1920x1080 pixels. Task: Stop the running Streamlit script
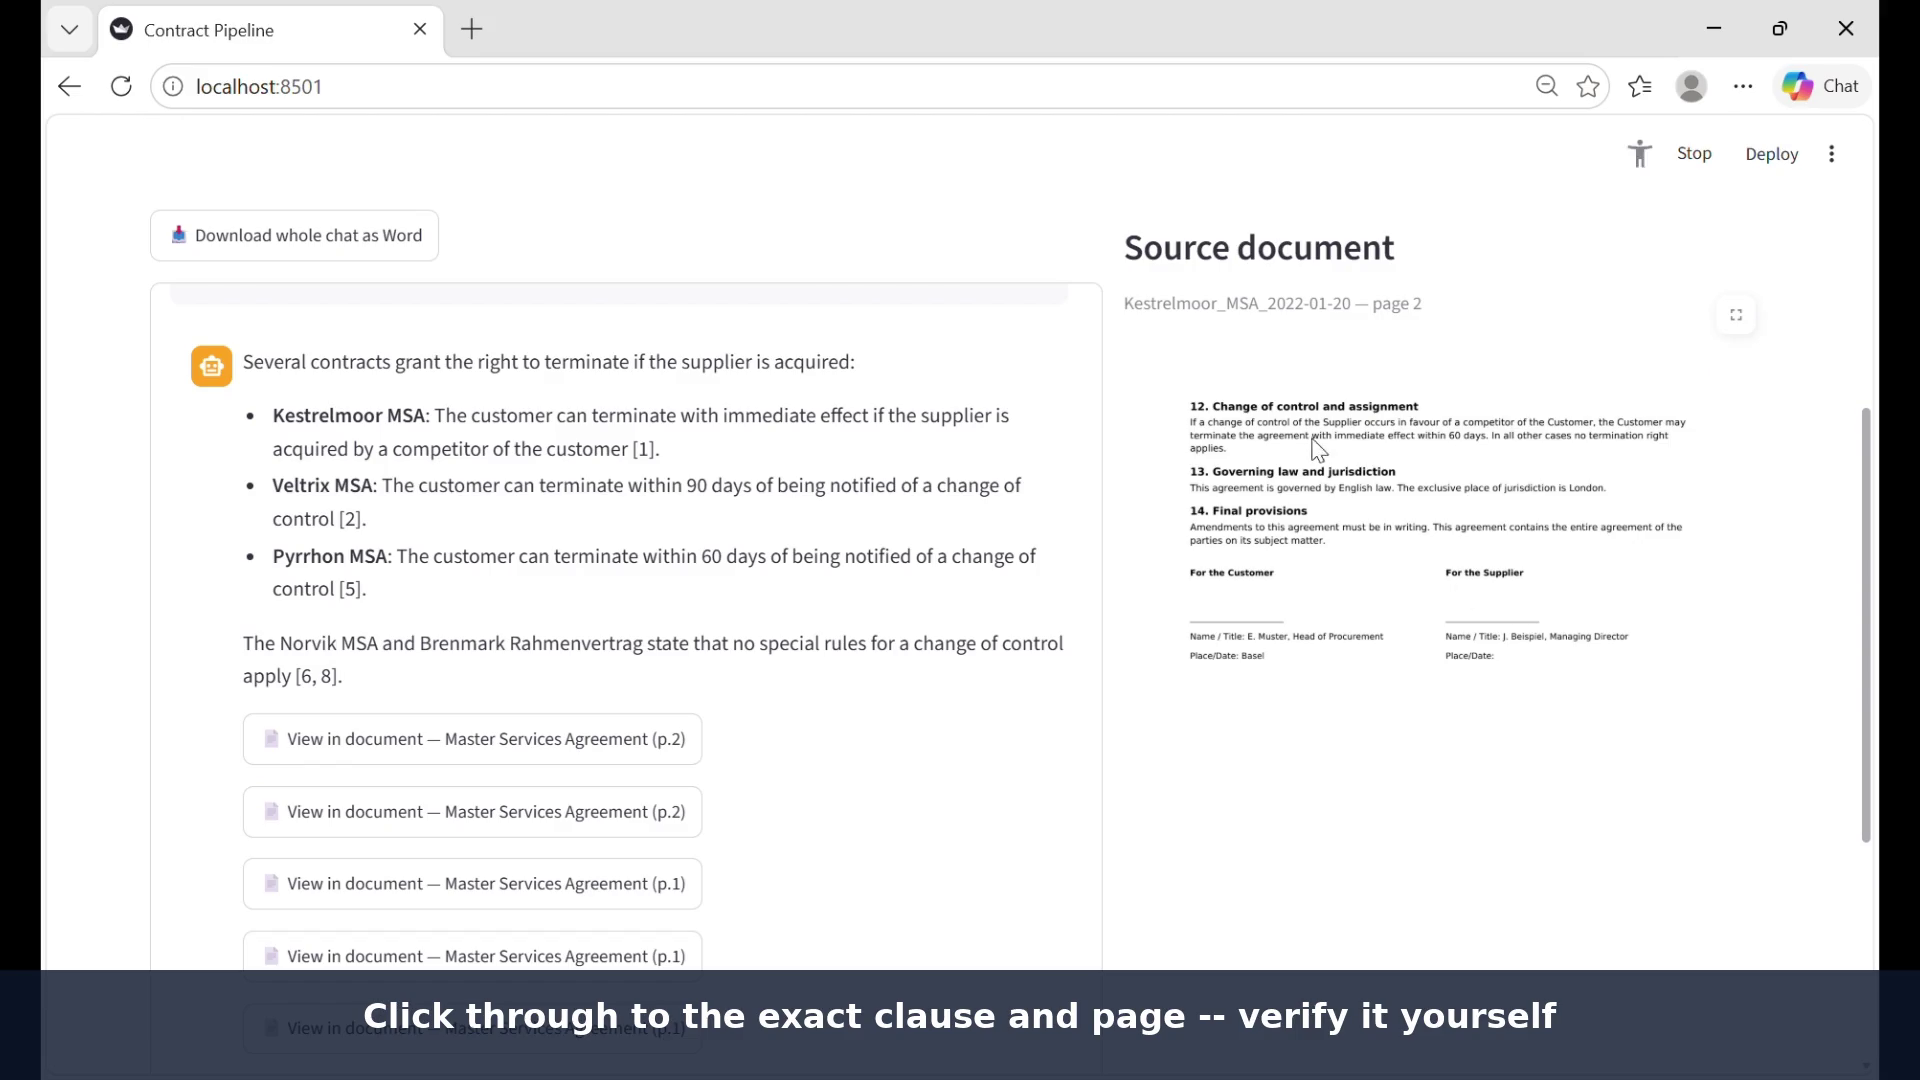pos(1694,153)
